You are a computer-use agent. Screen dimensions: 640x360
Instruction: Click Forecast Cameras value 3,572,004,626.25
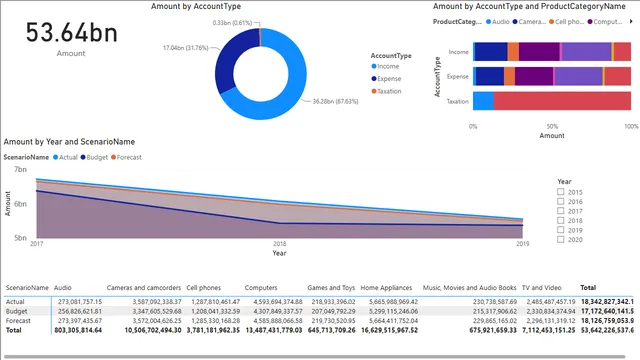coord(157,320)
